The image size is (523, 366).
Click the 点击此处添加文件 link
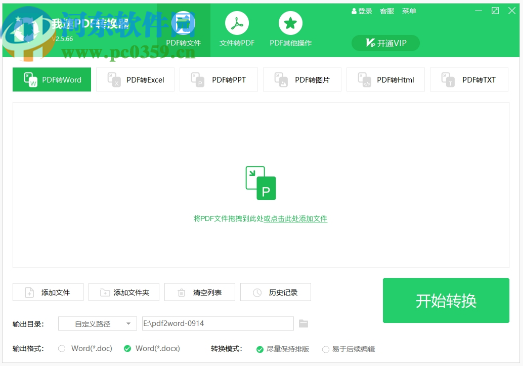click(296, 219)
